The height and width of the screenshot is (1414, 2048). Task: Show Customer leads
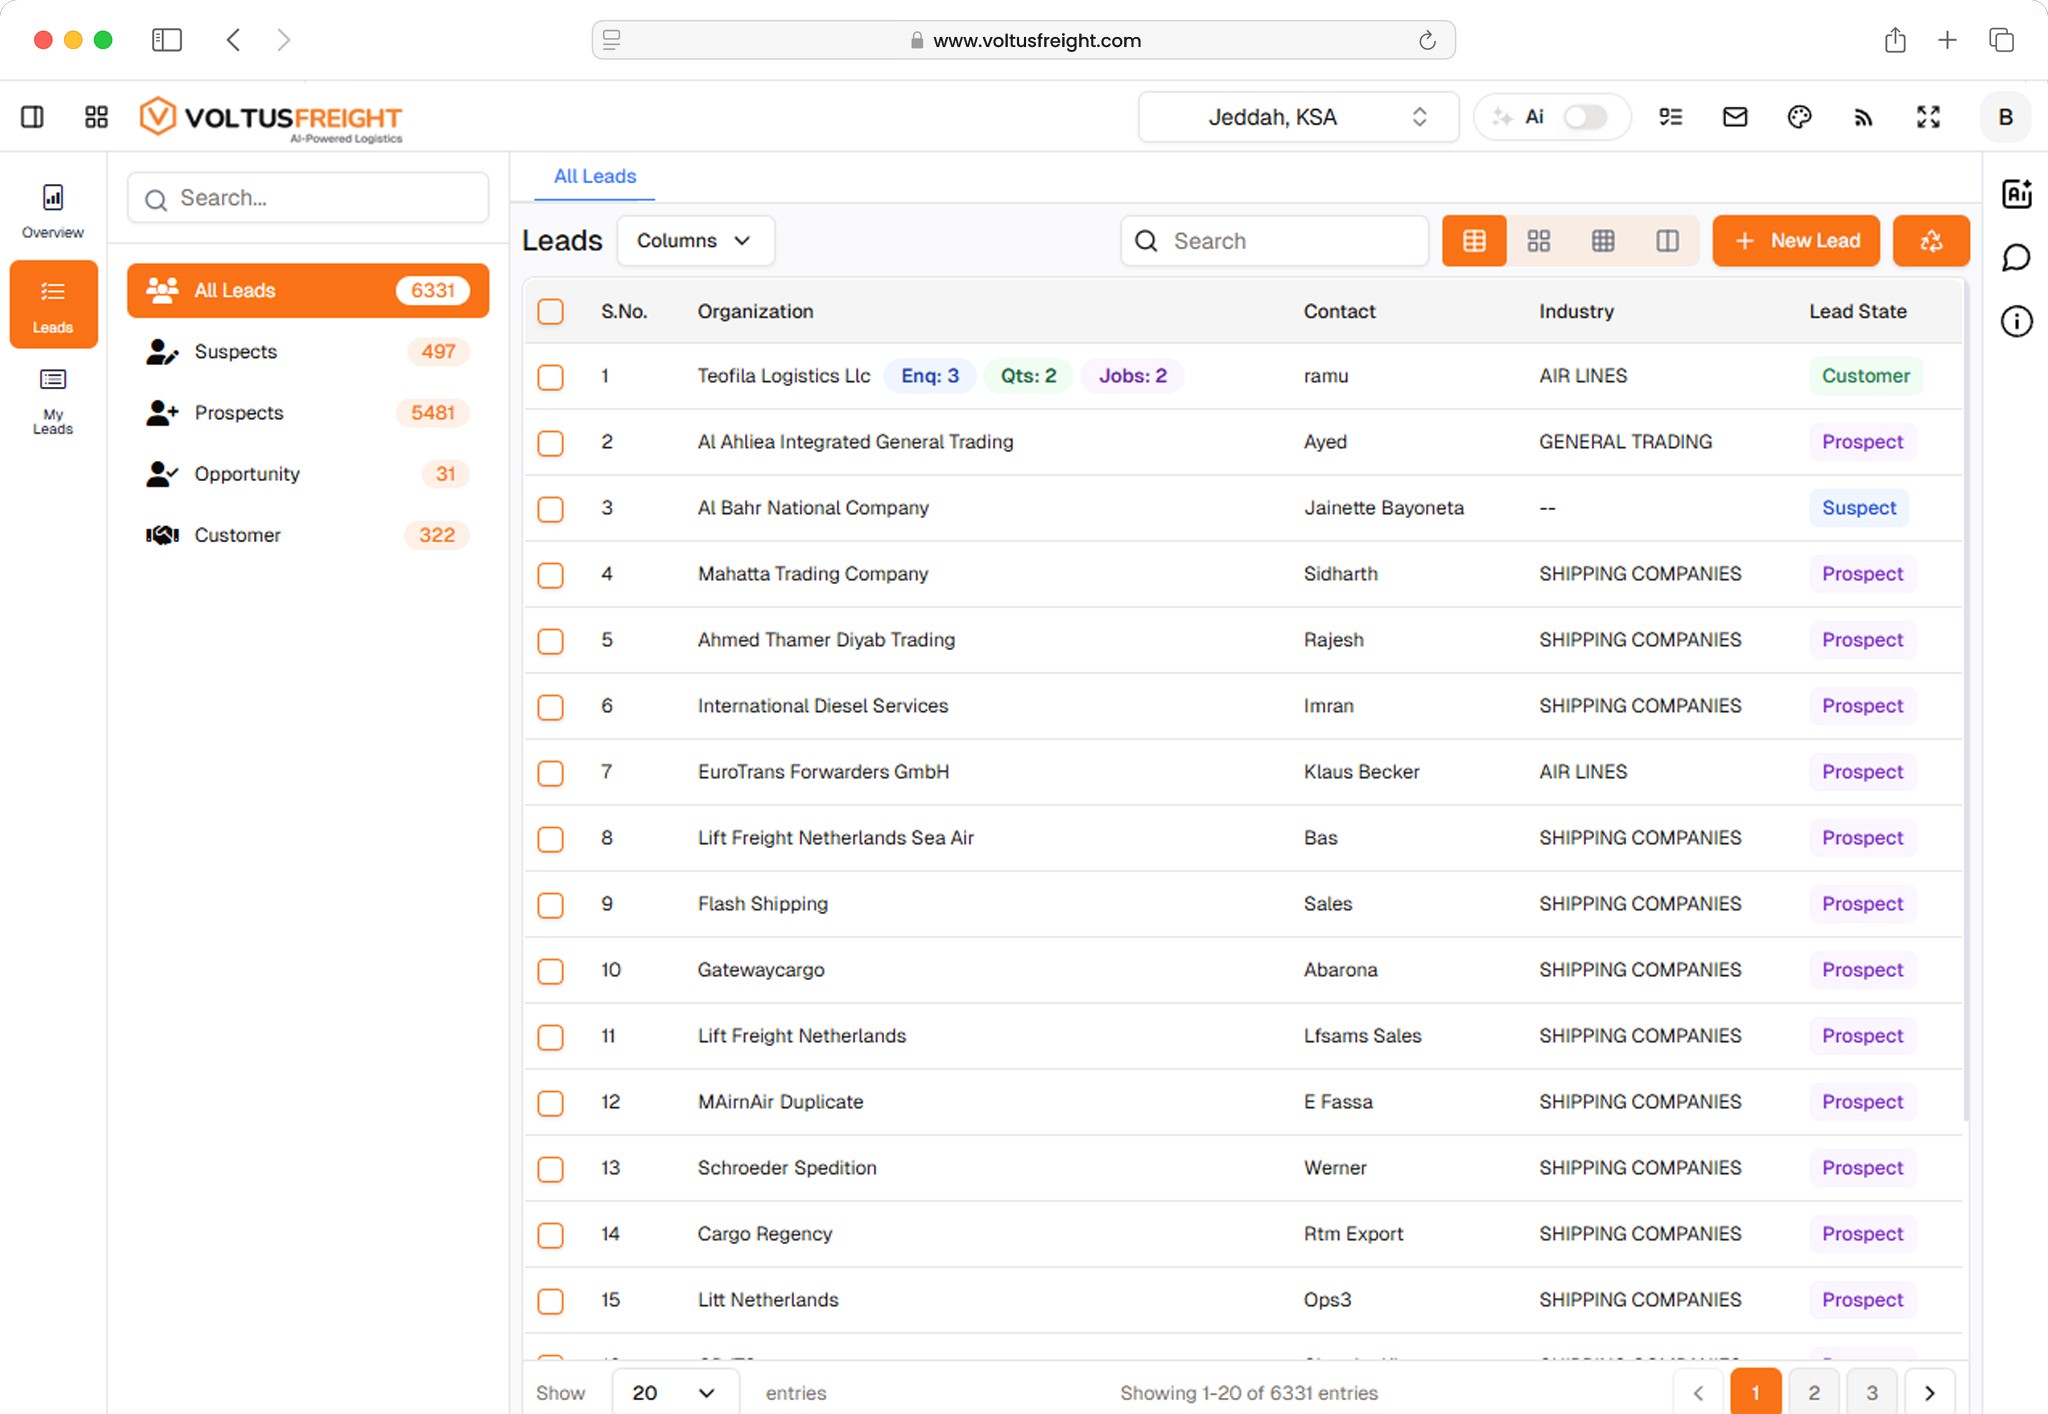point(308,535)
